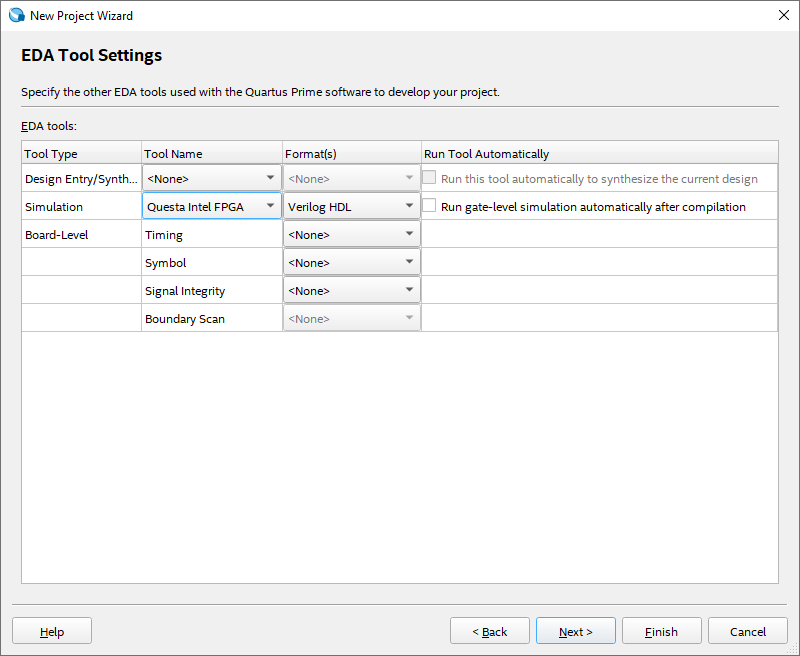Expand Verilog HDL simulation format dropdown
Viewport: 800px width, 656px height.
click(x=352, y=207)
